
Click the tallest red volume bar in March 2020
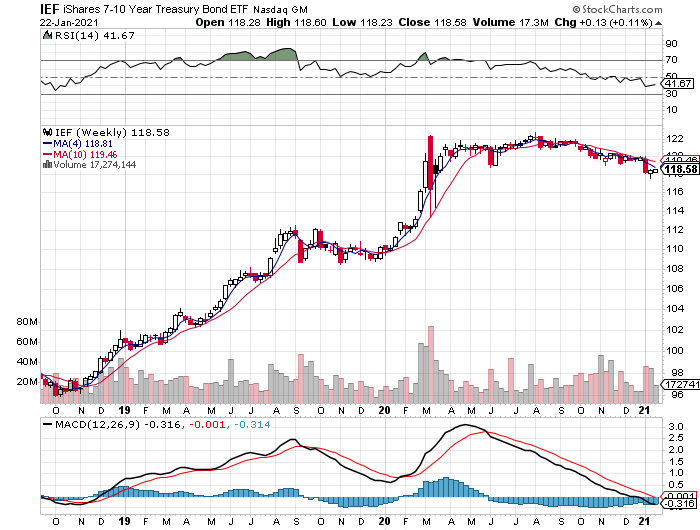[431, 364]
